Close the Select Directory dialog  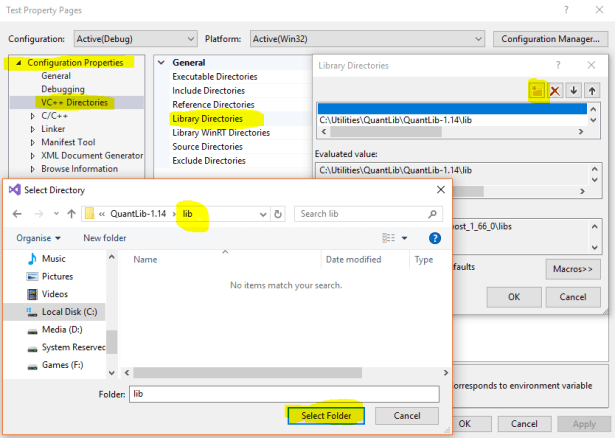pyautogui.click(x=441, y=190)
